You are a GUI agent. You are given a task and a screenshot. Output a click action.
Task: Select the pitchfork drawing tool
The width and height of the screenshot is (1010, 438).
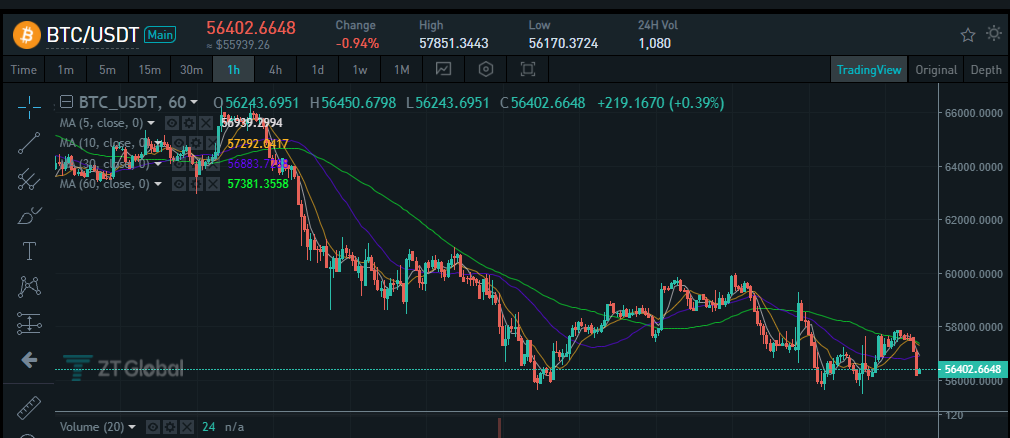pyautogui.click(x=29, y=180)
